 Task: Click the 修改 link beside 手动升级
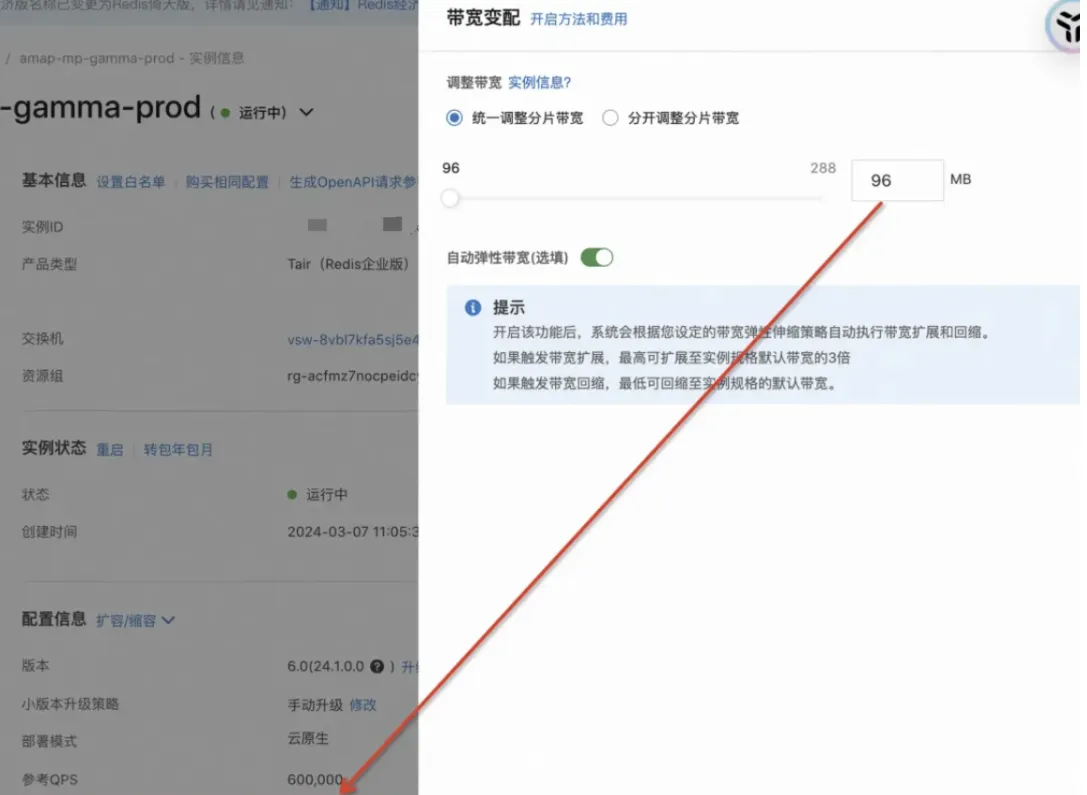(363, 705)
